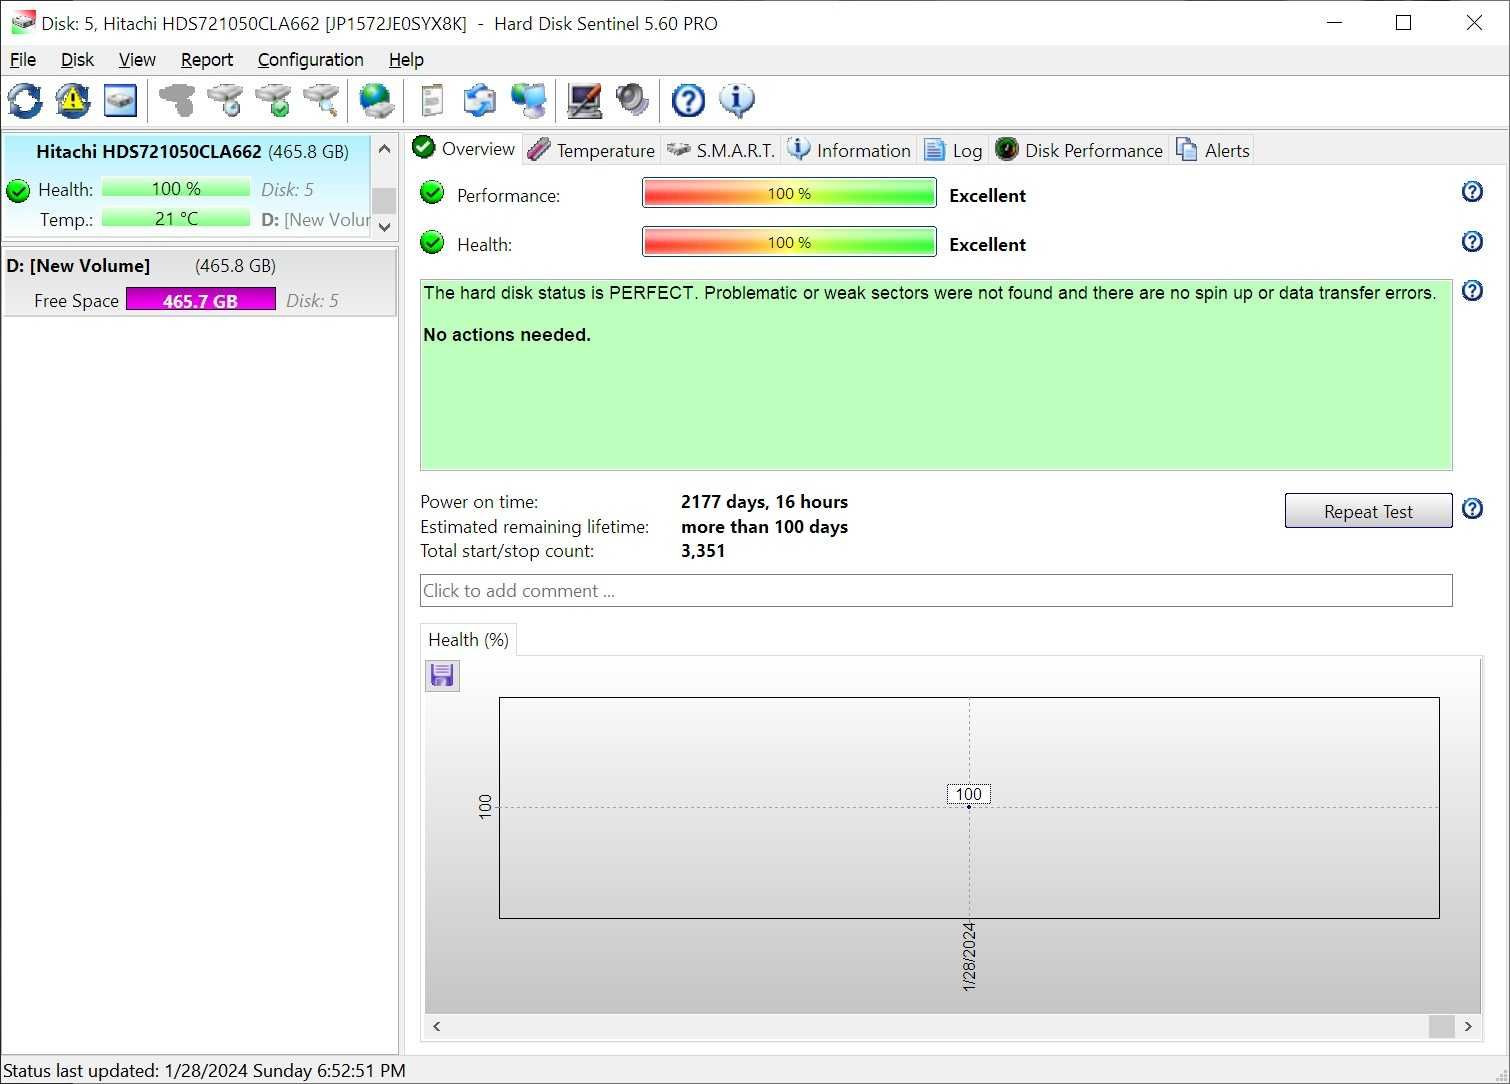The image size is (1510, 1084).
Task: Click the blue question mark toolbar icon
Action: click(x=688, y=100)
